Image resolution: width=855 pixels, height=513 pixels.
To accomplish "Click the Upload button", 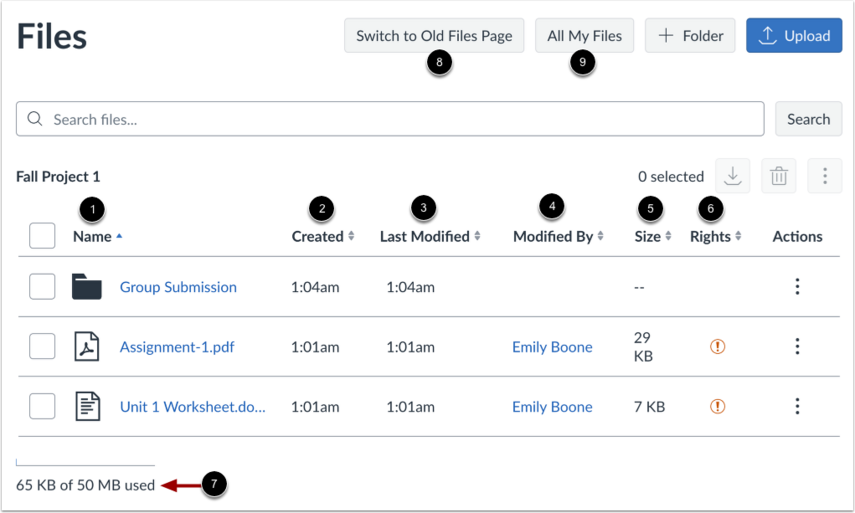I will [794, 35].
